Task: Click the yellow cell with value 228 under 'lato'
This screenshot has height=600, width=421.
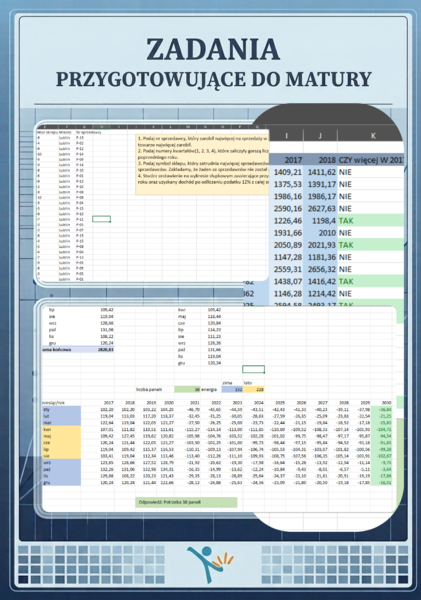Action: tap(254, 390)
